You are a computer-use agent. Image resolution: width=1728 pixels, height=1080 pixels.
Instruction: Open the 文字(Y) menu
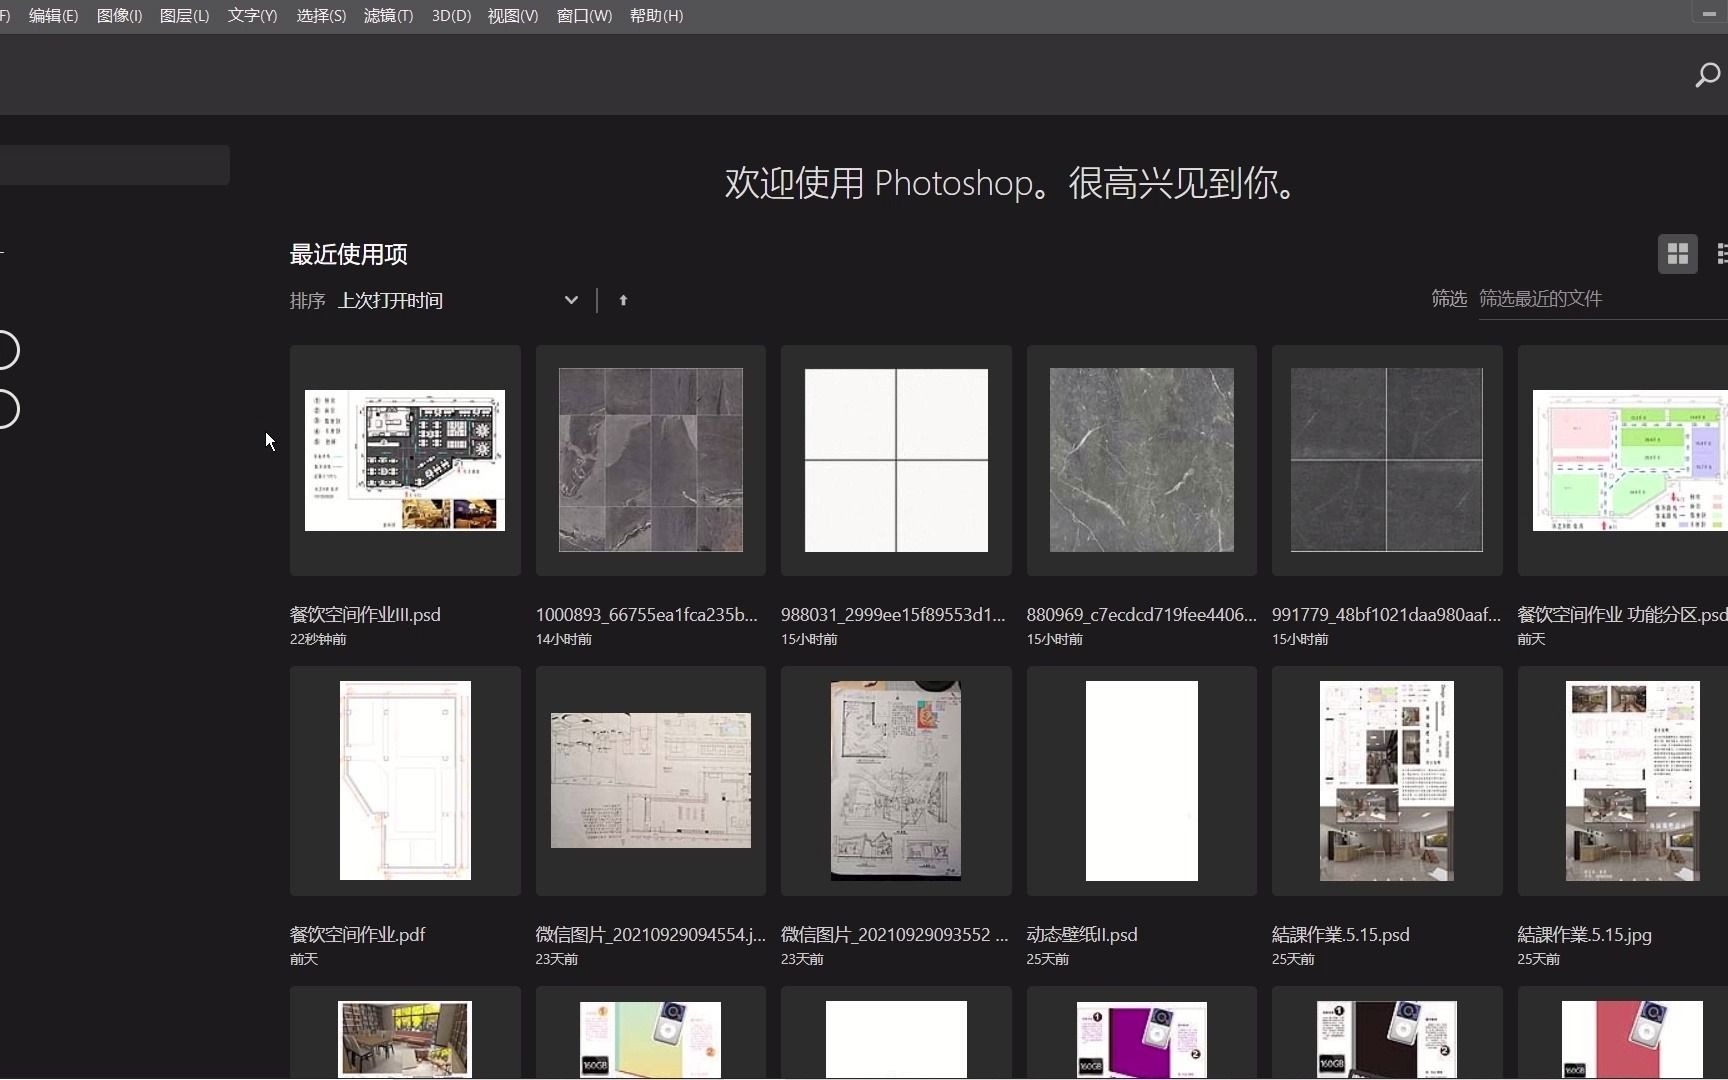[252, 16]
